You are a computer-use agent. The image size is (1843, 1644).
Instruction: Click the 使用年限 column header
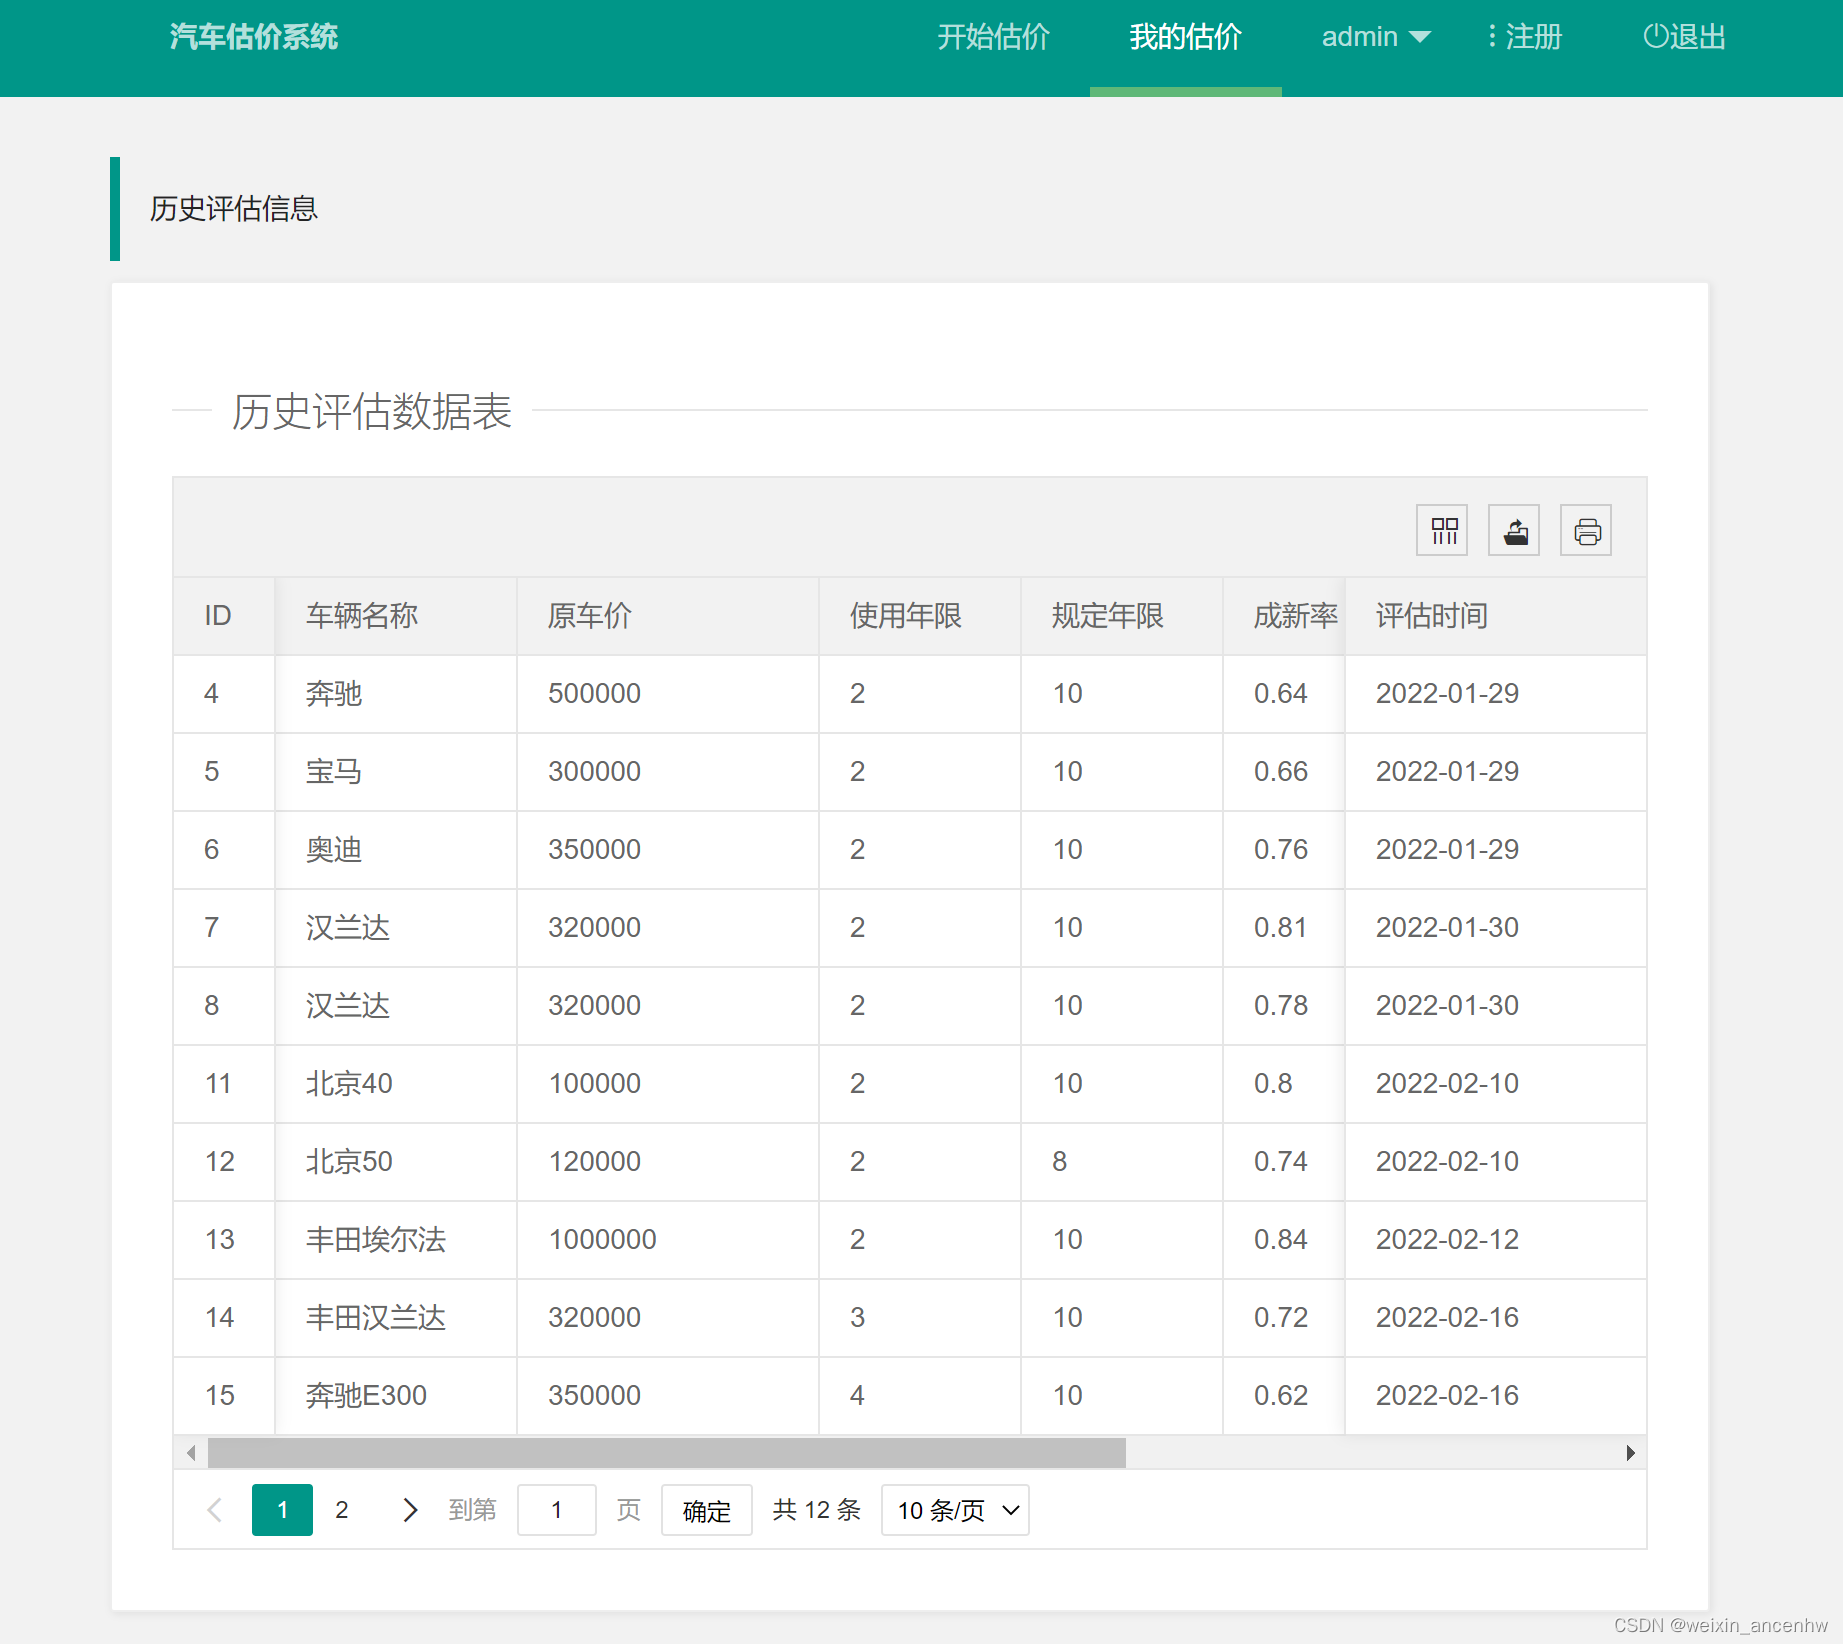[920, 616]
